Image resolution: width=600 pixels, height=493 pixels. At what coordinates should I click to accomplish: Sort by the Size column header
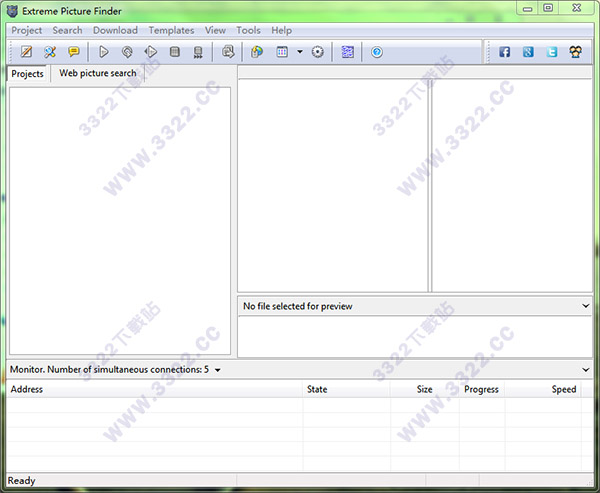(425, 389)
